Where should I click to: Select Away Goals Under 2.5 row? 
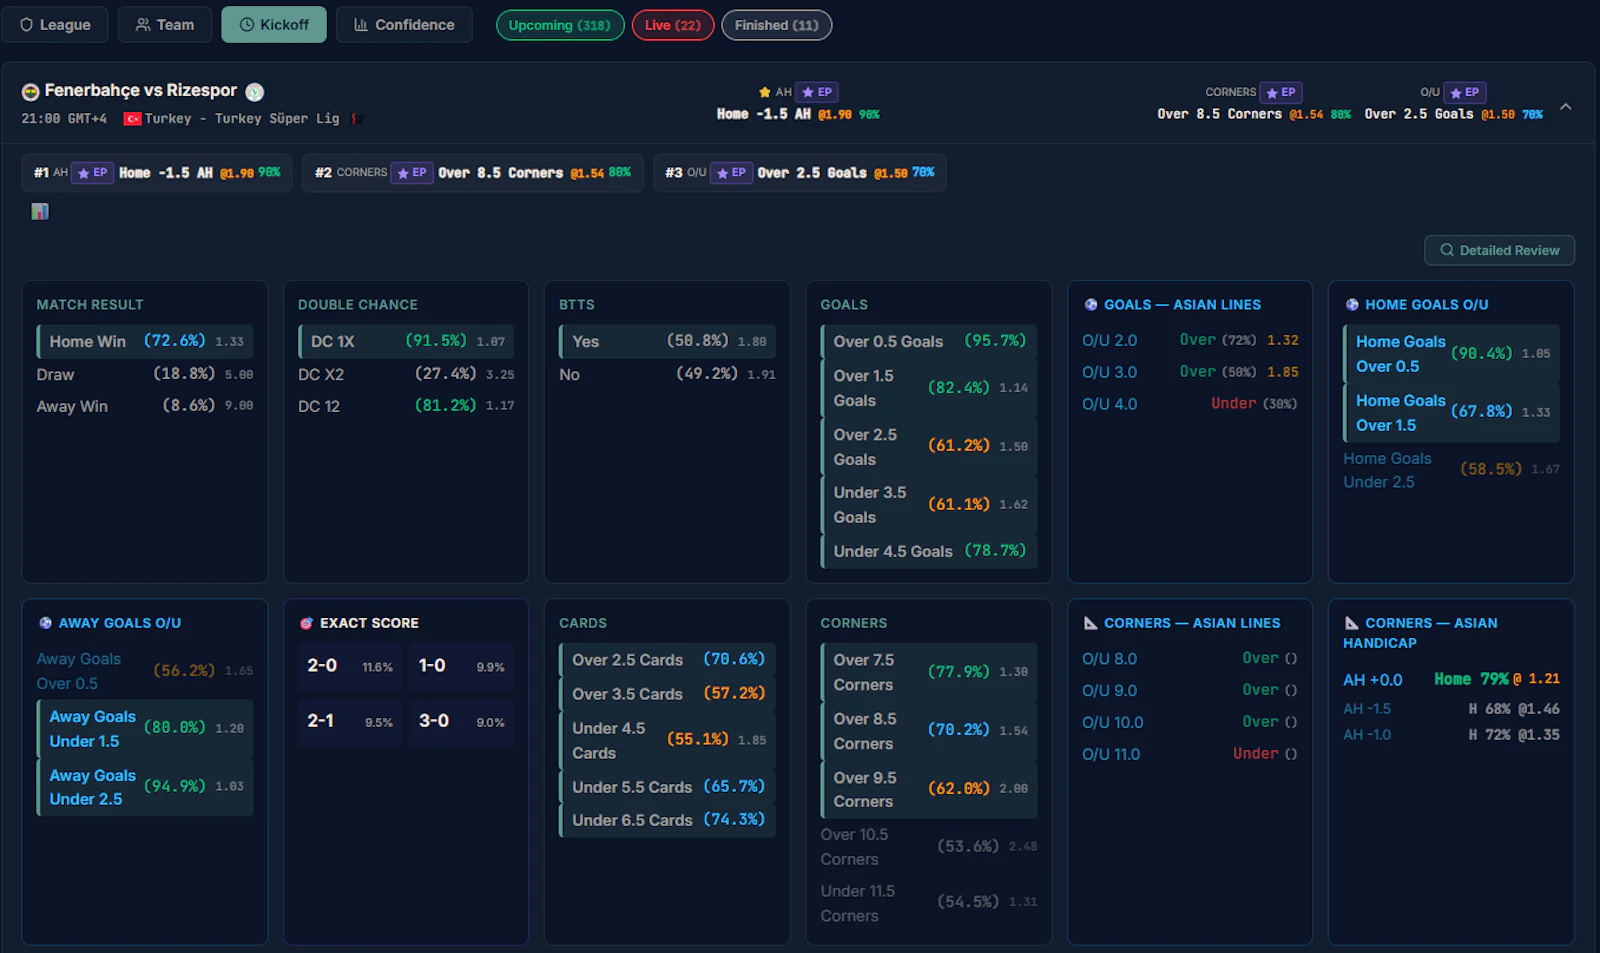click(x=145, y=787)
